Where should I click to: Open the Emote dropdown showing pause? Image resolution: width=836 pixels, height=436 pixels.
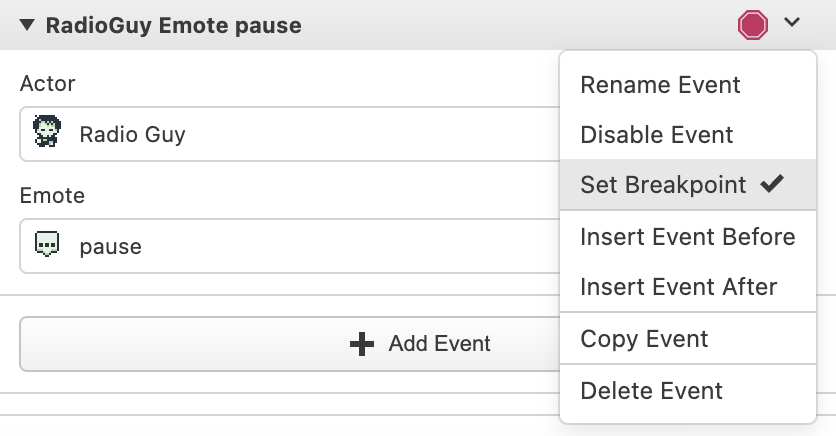pos(290,246)
